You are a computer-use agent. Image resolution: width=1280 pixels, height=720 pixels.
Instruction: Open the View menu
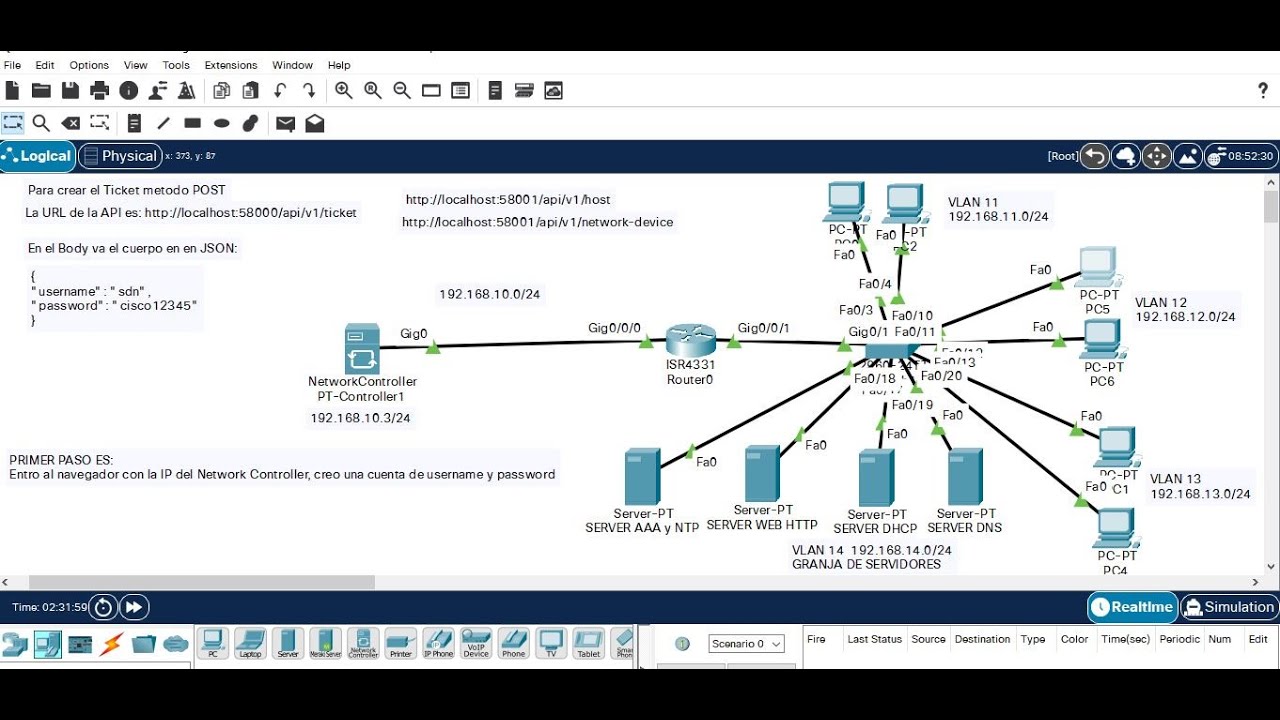tap(135, 65)
